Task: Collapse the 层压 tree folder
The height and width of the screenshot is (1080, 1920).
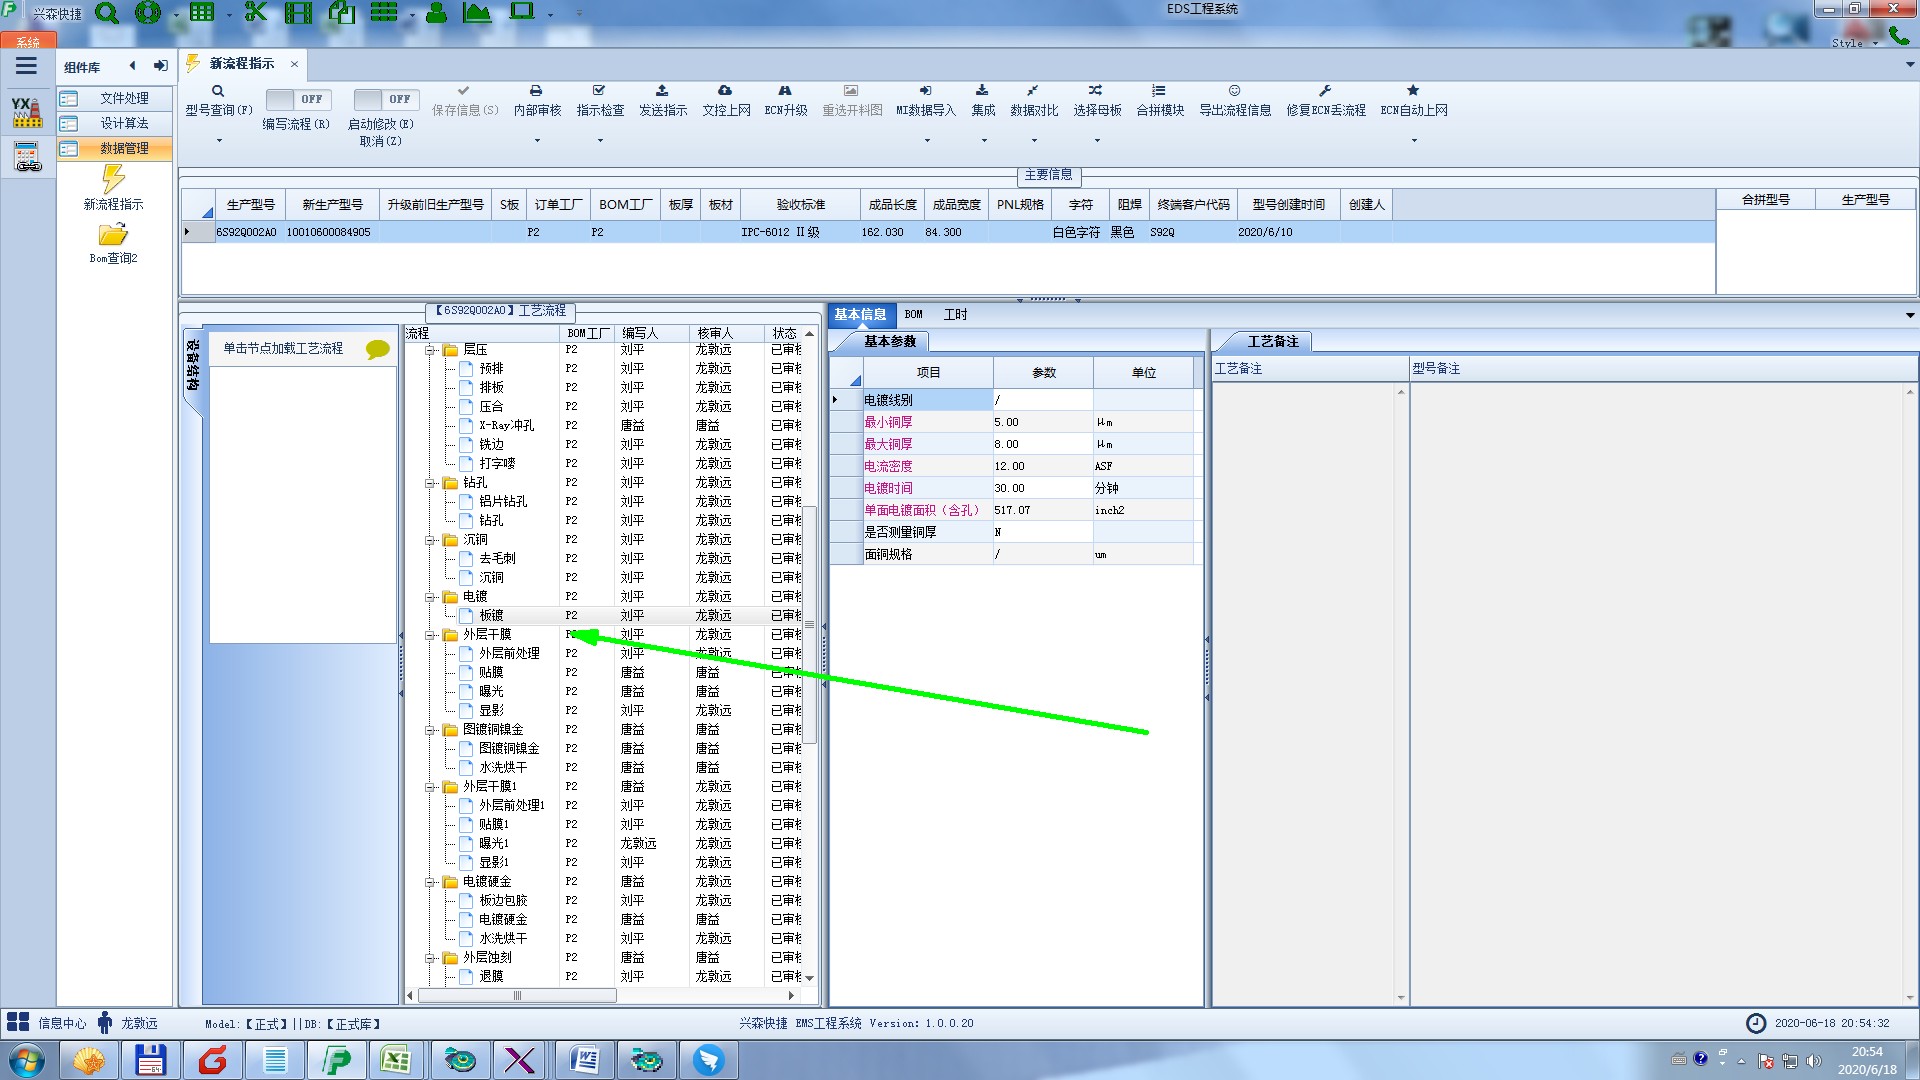Action: pos(430,350)
